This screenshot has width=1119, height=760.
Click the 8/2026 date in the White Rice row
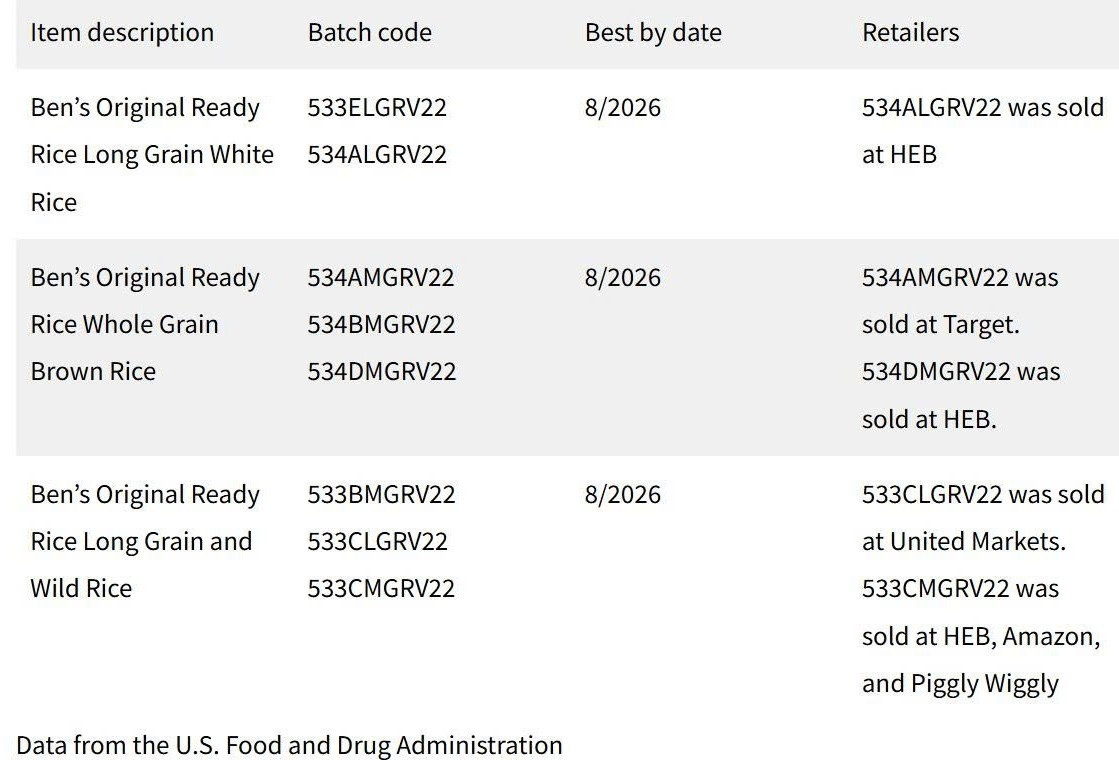[622, 107]
